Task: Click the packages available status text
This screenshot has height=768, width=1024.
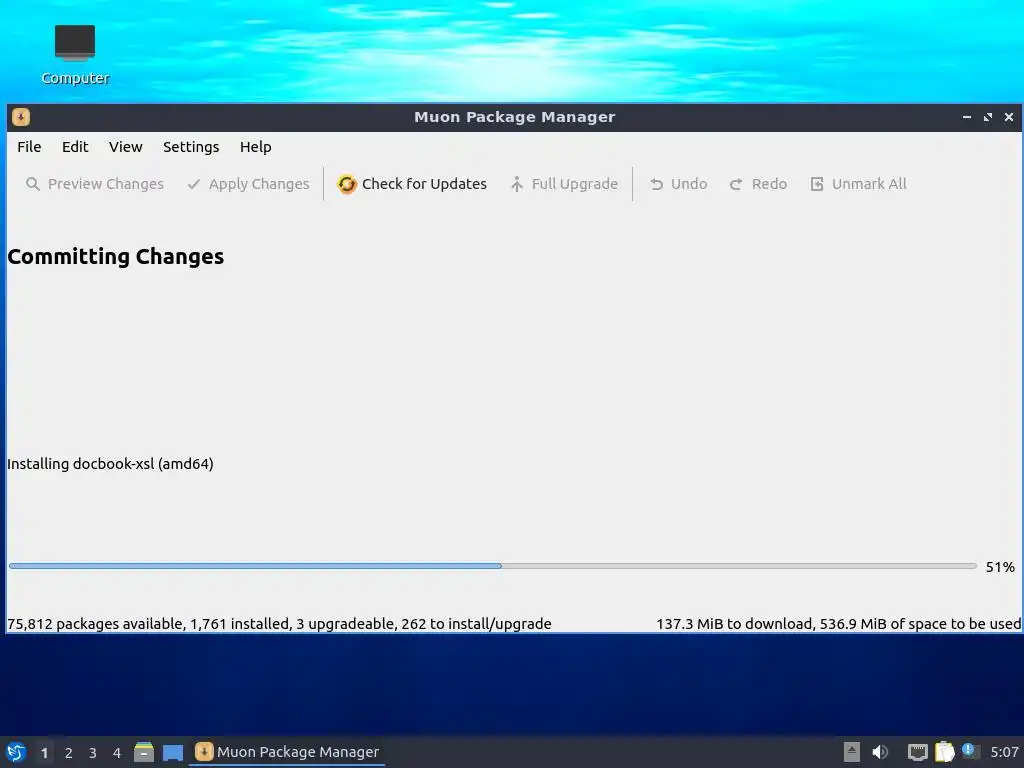Action: click(x=279, y=624)
